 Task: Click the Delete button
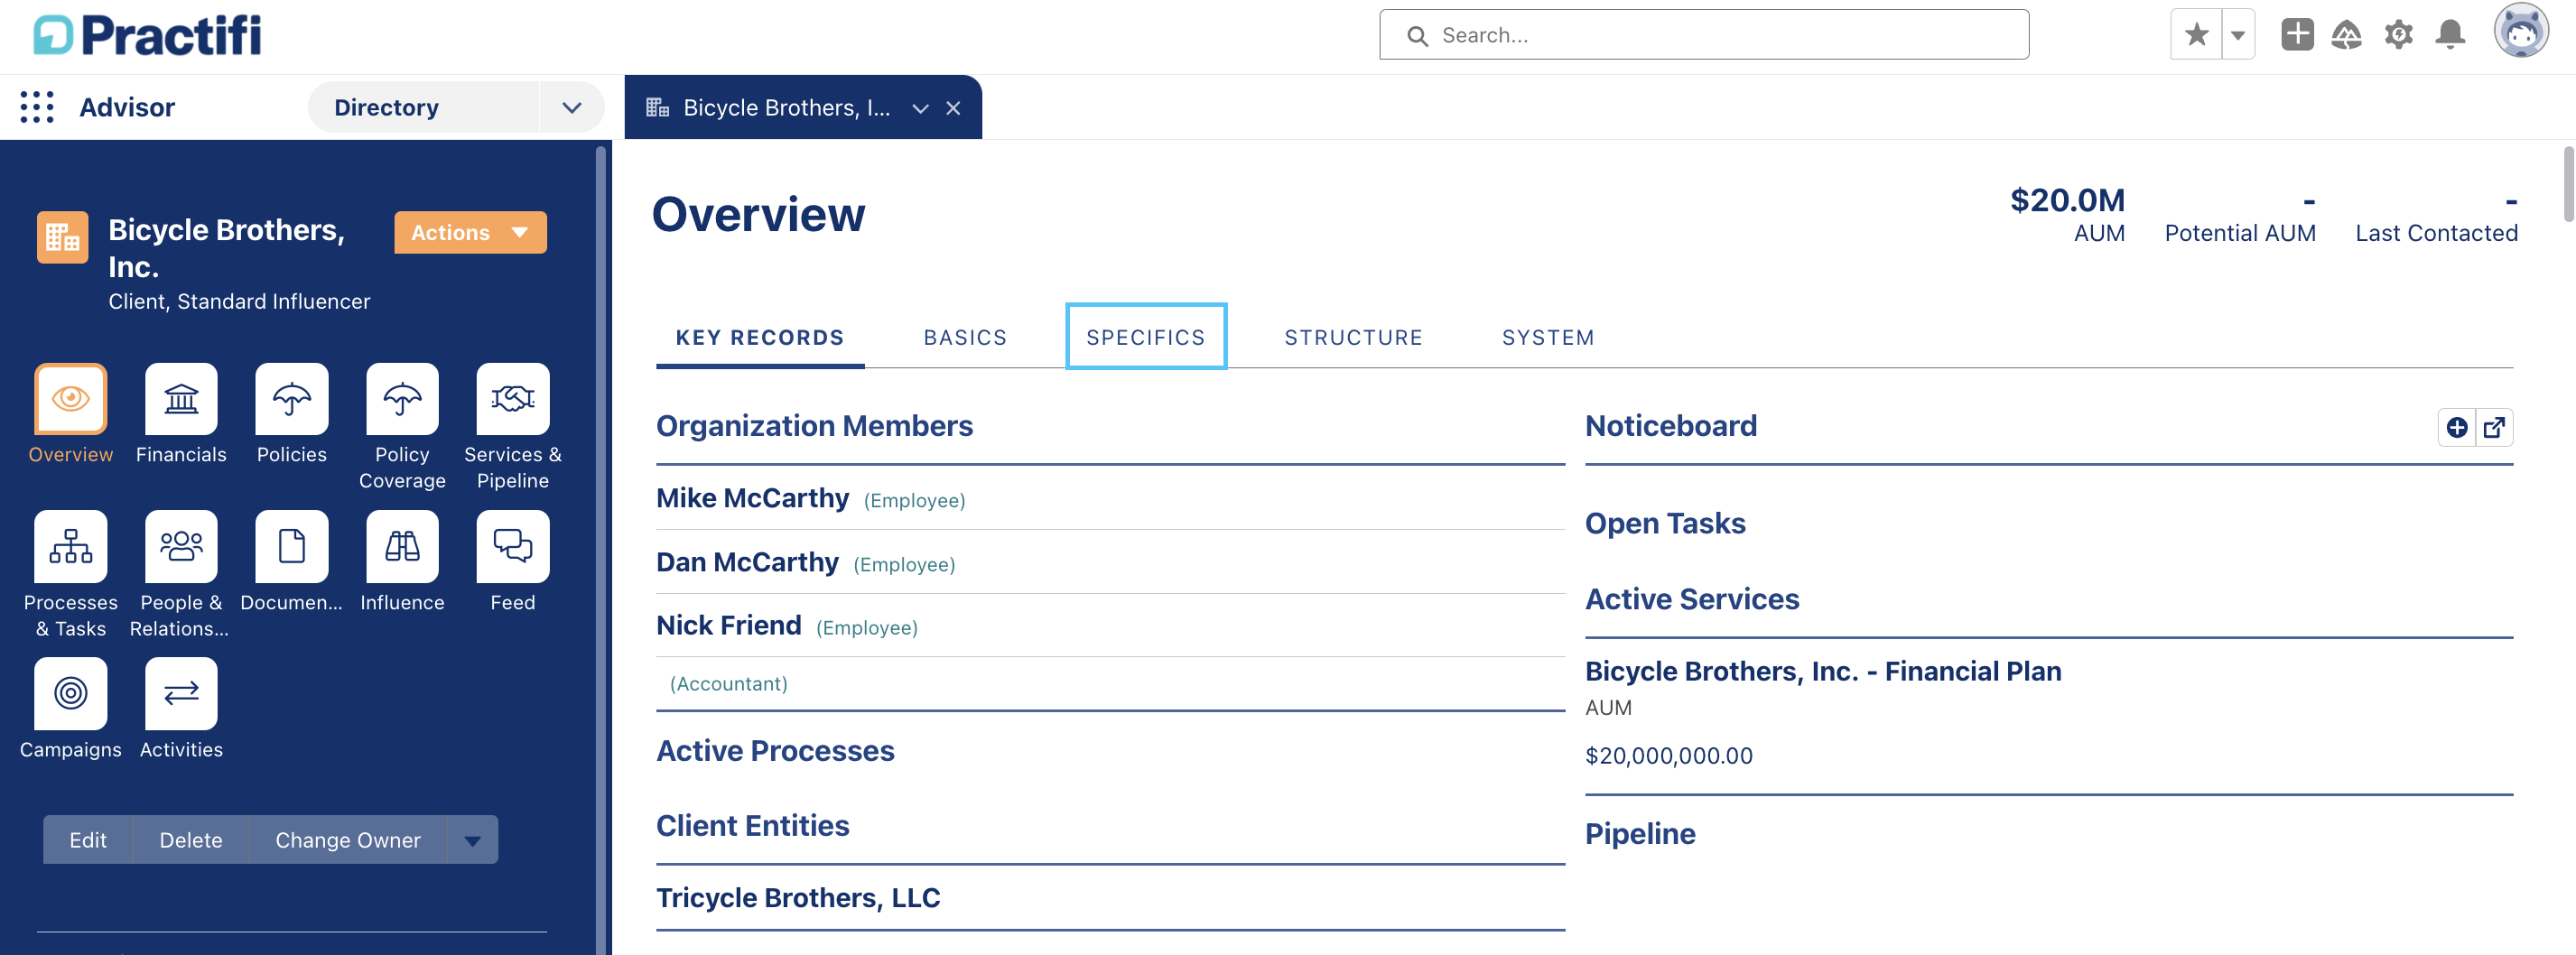pyautogui.click(x=191, y=840)
